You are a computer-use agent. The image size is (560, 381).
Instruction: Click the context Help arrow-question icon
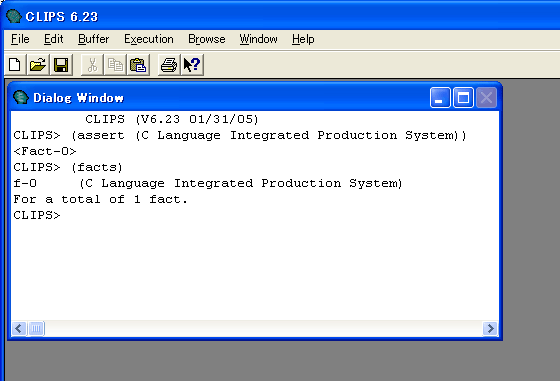pyautogui.click(x=192, y=65)
